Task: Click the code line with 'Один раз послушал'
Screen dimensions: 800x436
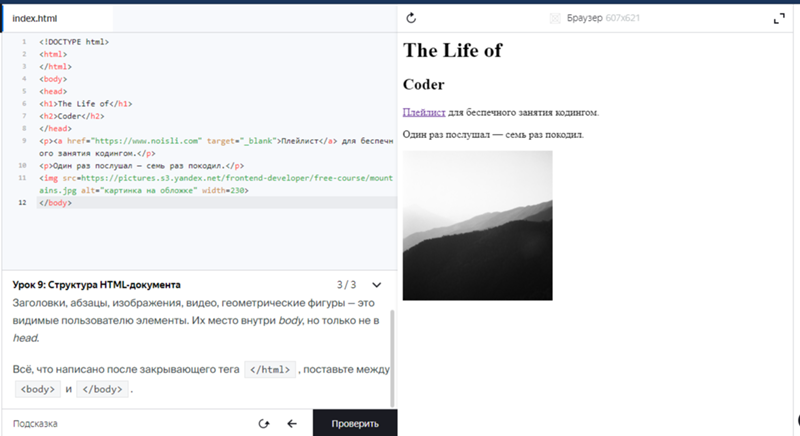Action: 142,166
